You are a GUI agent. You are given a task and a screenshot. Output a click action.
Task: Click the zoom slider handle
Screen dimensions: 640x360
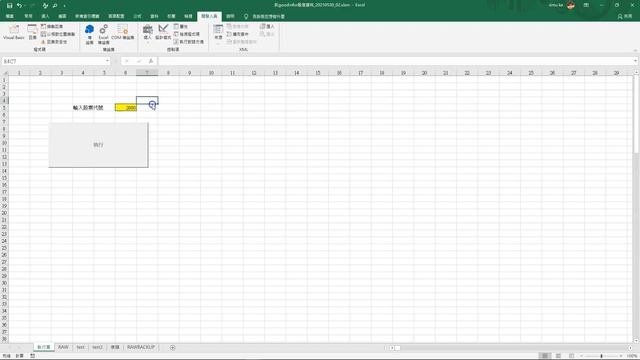point(601,356)
